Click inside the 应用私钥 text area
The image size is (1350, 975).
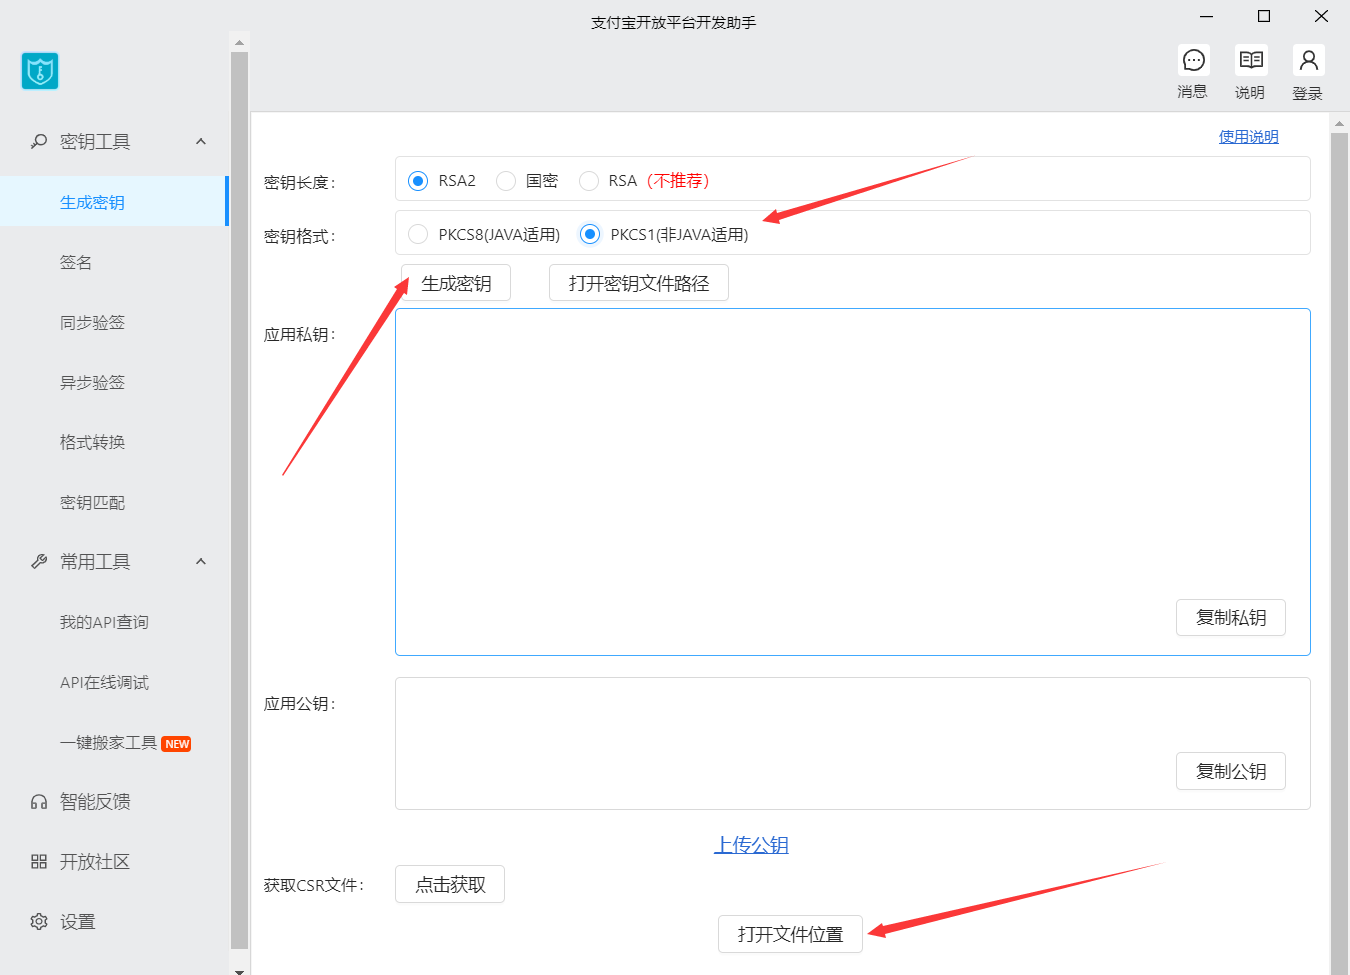[853, 482]
